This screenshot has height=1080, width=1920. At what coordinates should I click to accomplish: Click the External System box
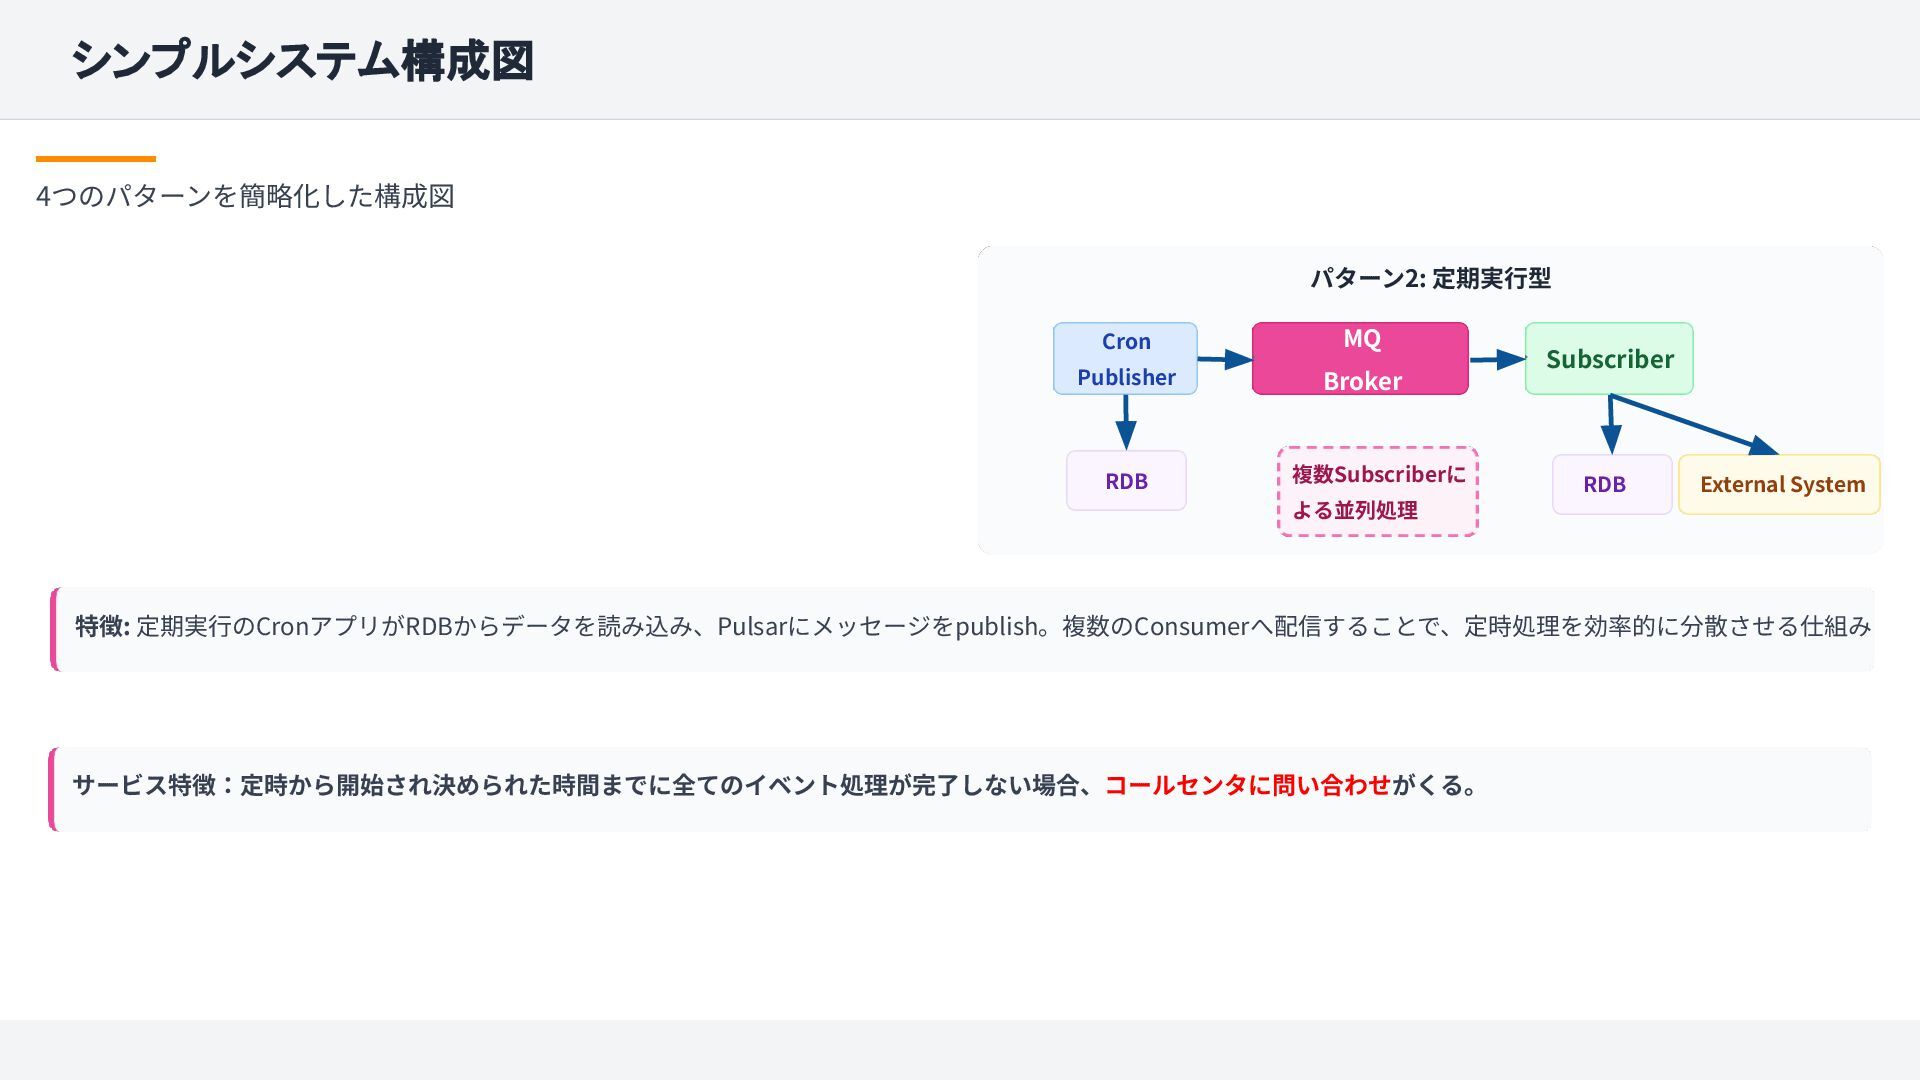tap(1779, 485)
